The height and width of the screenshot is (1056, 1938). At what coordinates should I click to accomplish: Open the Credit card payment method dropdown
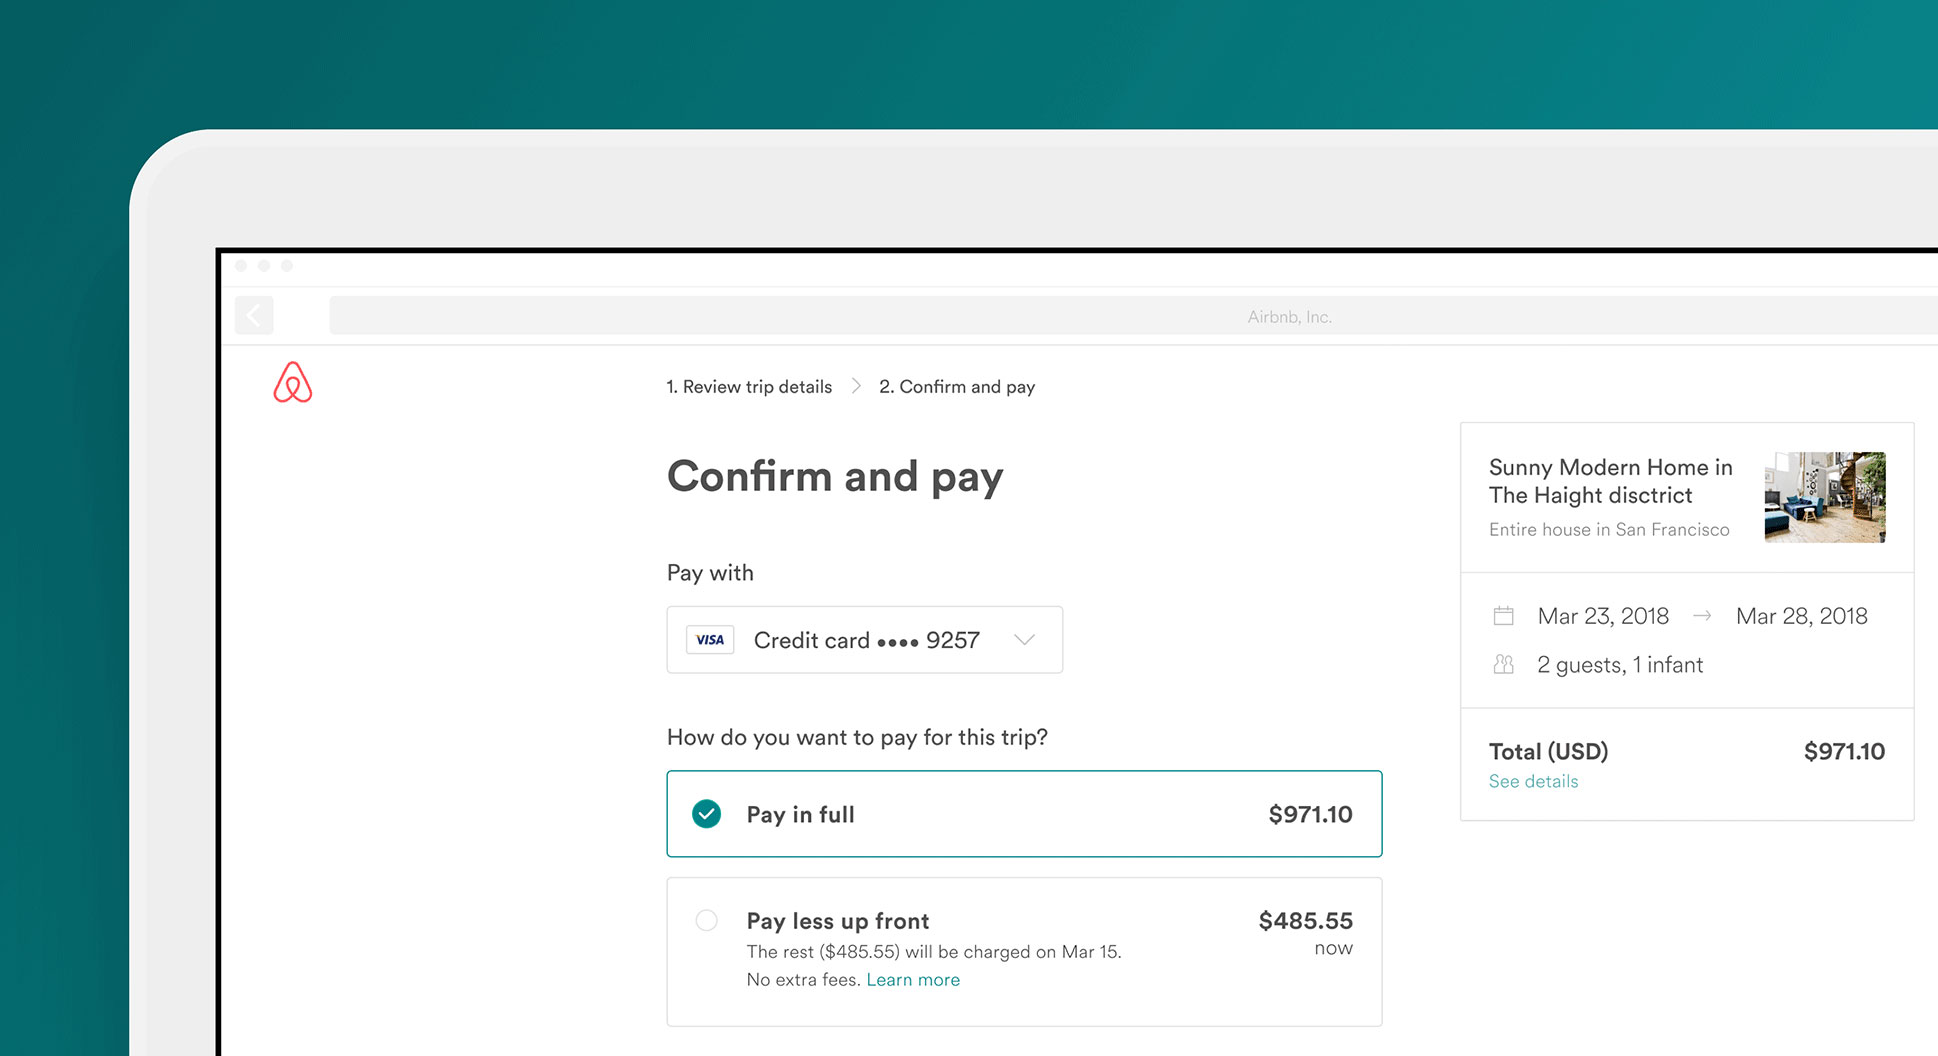[864, 640]
